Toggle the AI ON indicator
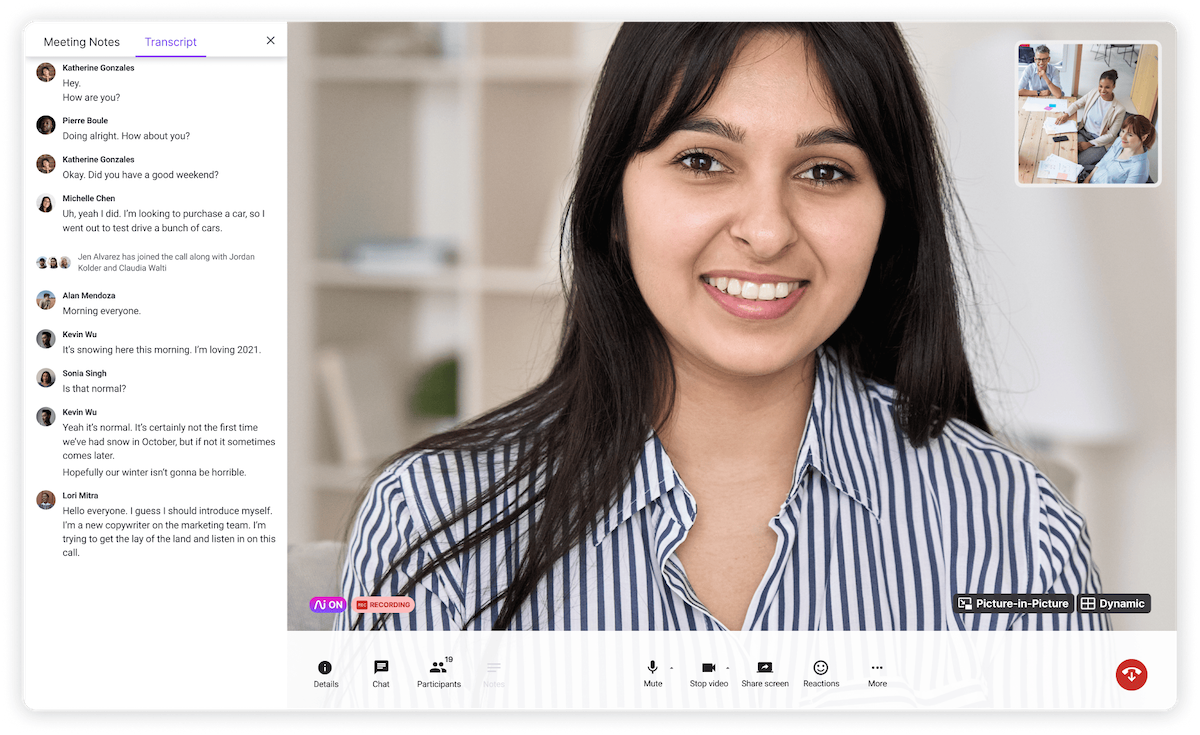Image resolution: width=1200 pixels, height=735 pixels. point(327,604)
